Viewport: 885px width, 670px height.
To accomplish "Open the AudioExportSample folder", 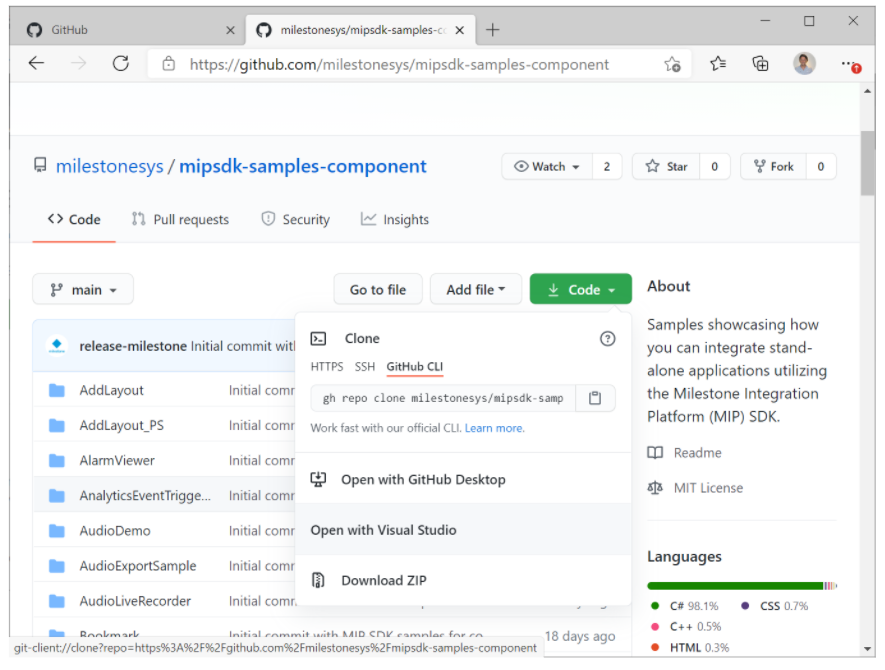I will click(x=138, y=566).
